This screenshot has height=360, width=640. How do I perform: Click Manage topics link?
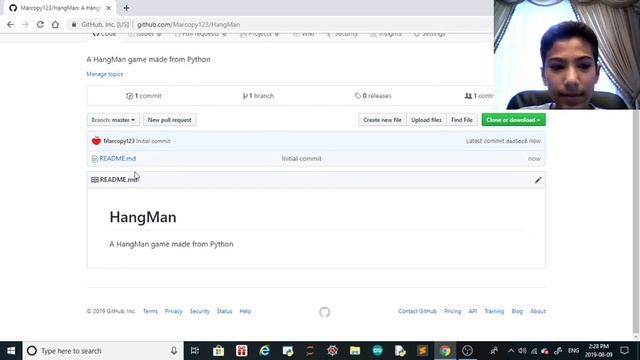[x=104, y=74]
